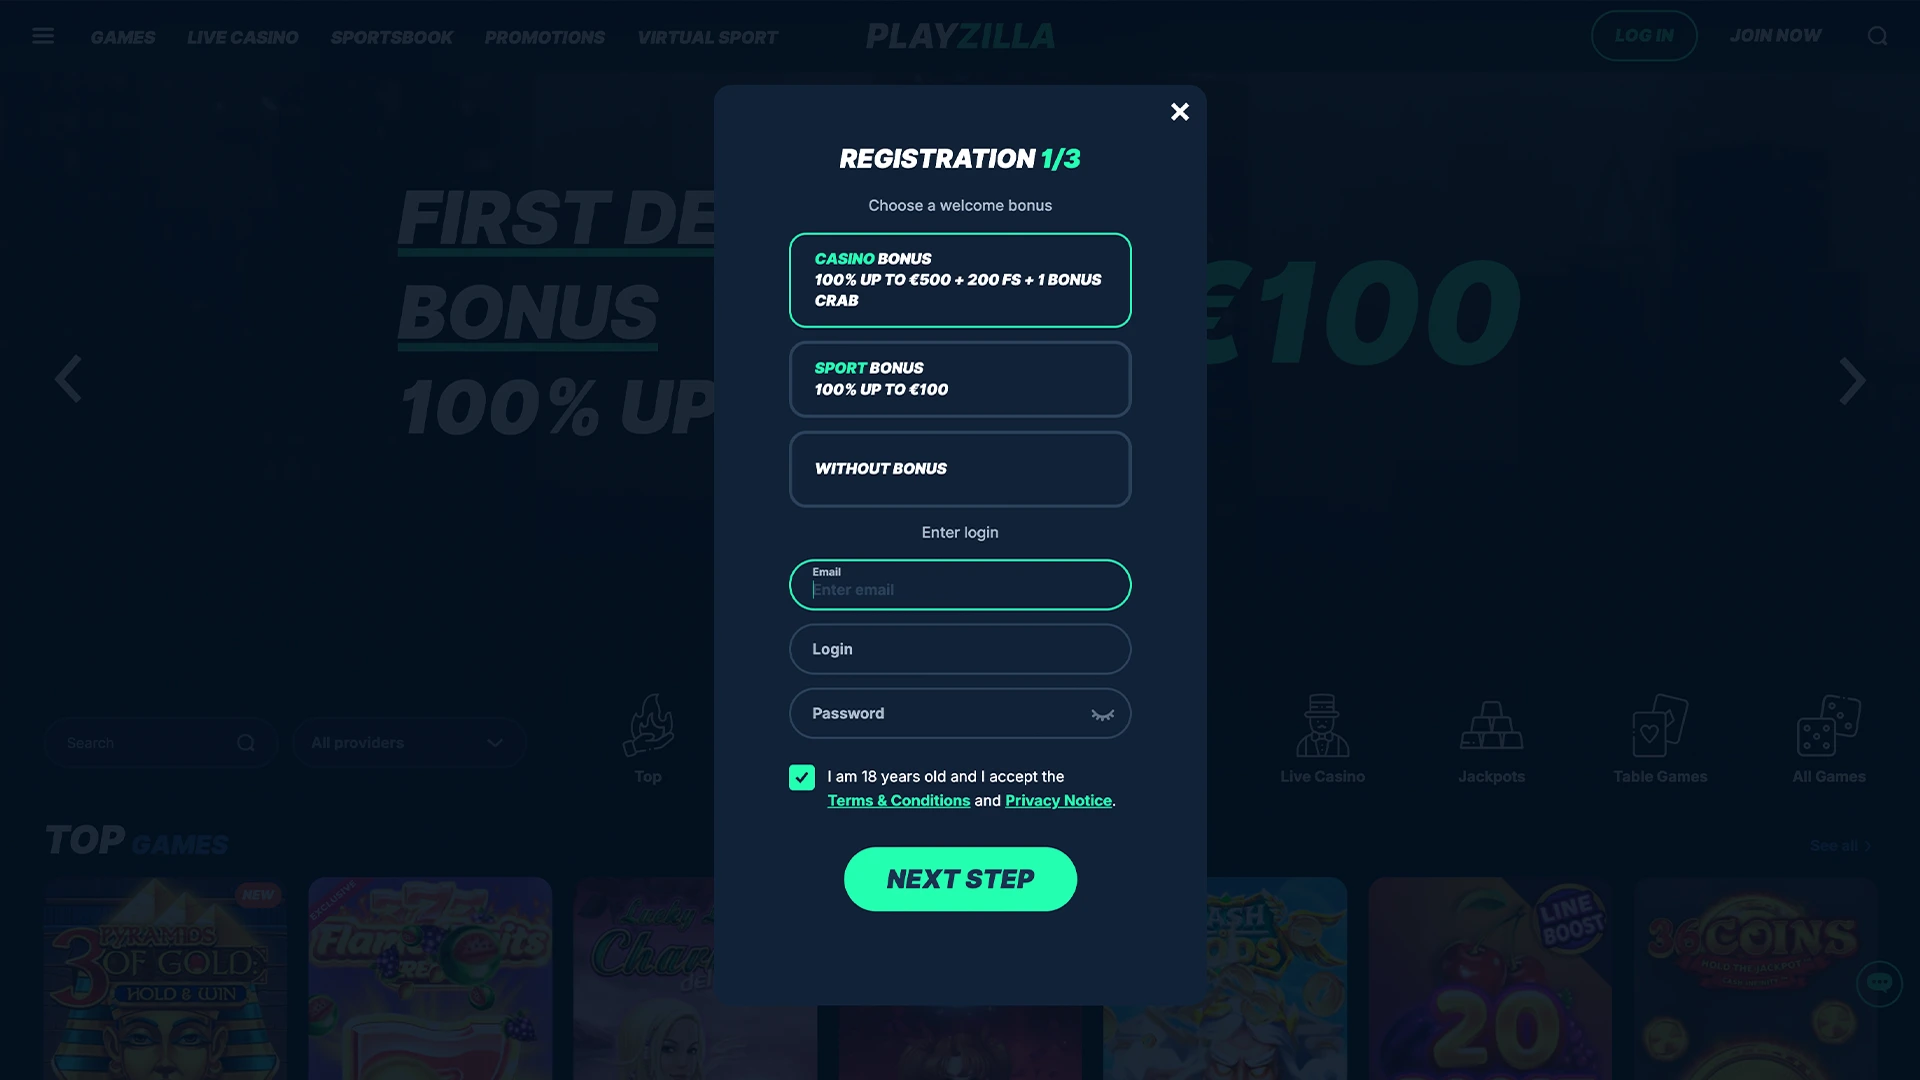Screen dimensions: 1920x1080
Task: Select the Sport Bonus option
Action: tap(960, 378)
